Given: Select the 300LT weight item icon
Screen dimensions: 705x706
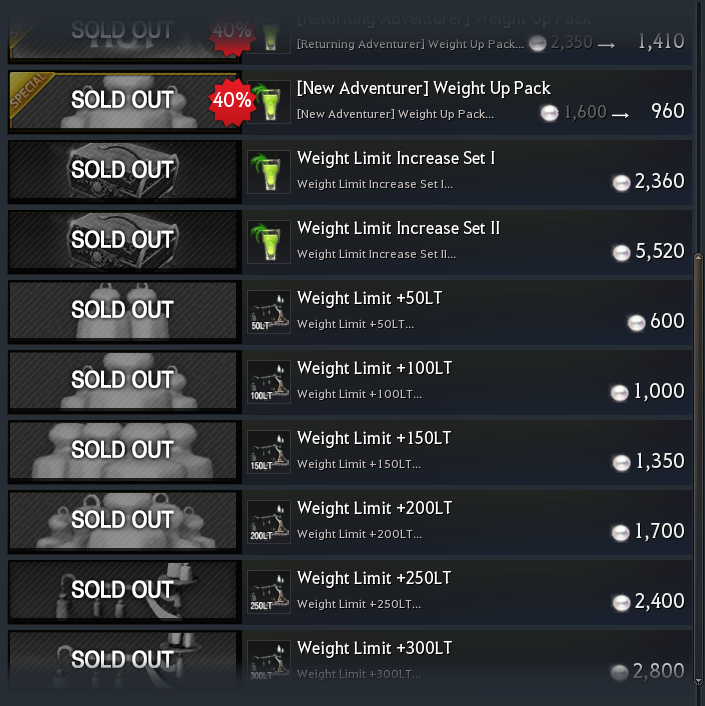Looking at the screenshot, I should click(x=269, y=661).
